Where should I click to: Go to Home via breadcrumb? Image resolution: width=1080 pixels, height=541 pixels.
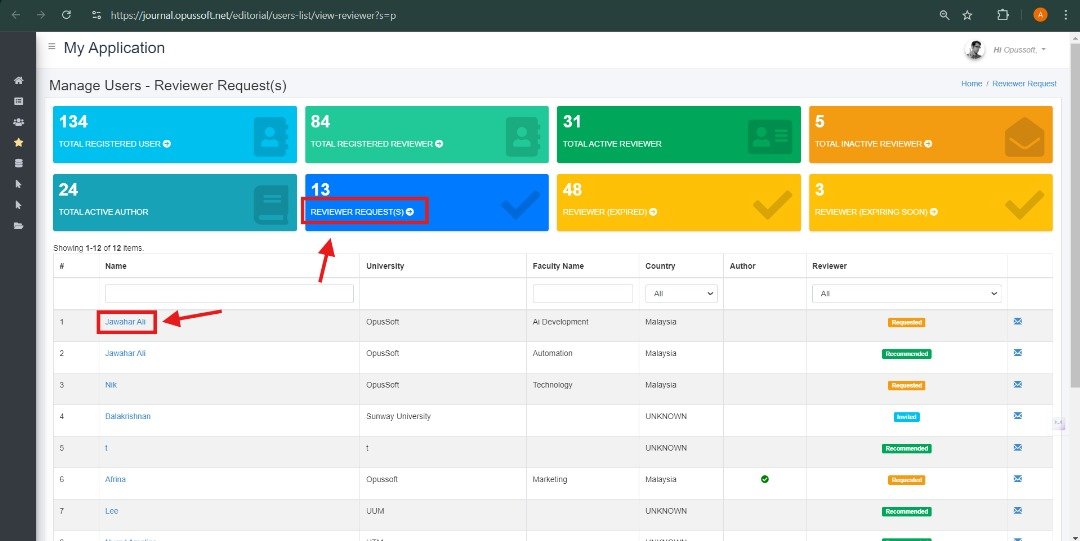click(971, 83)
